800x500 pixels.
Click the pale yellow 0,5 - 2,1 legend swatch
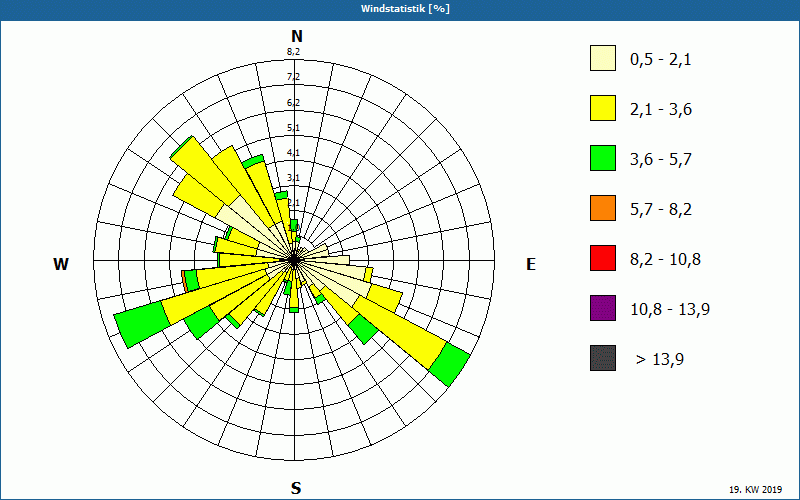pyautogui.click(x=603, y=58)
